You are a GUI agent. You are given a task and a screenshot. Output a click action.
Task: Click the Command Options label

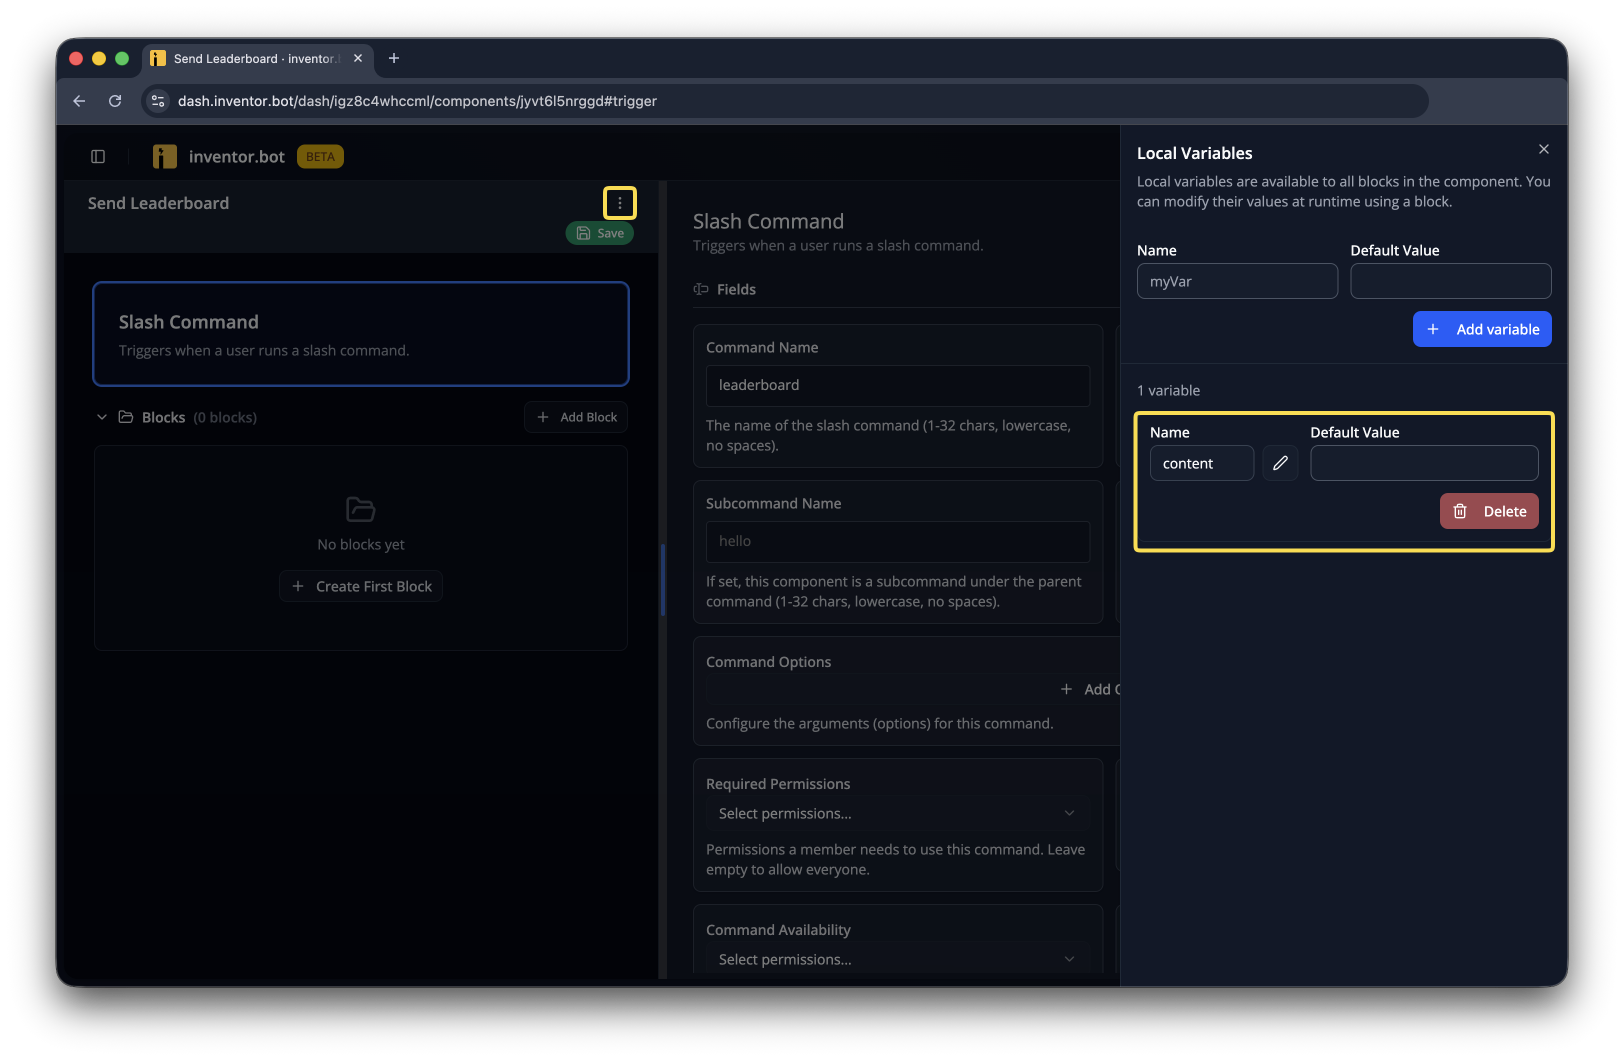click(x=768, y=662)
